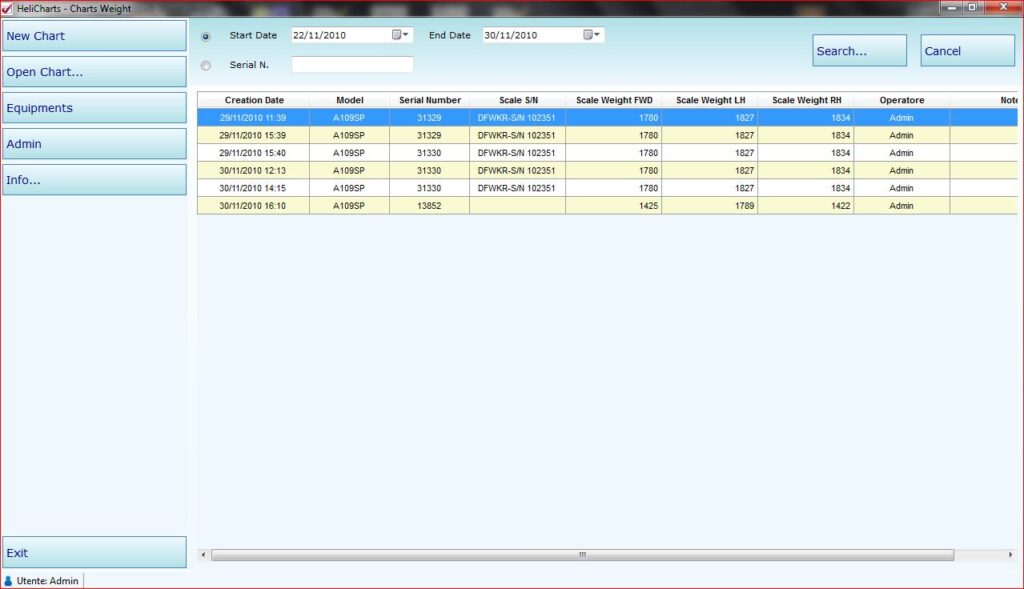Select the row created 30/11/2010 16:10
Image resolution: width=1024 pixels, height=589 pixels.
tap(254, 206)
